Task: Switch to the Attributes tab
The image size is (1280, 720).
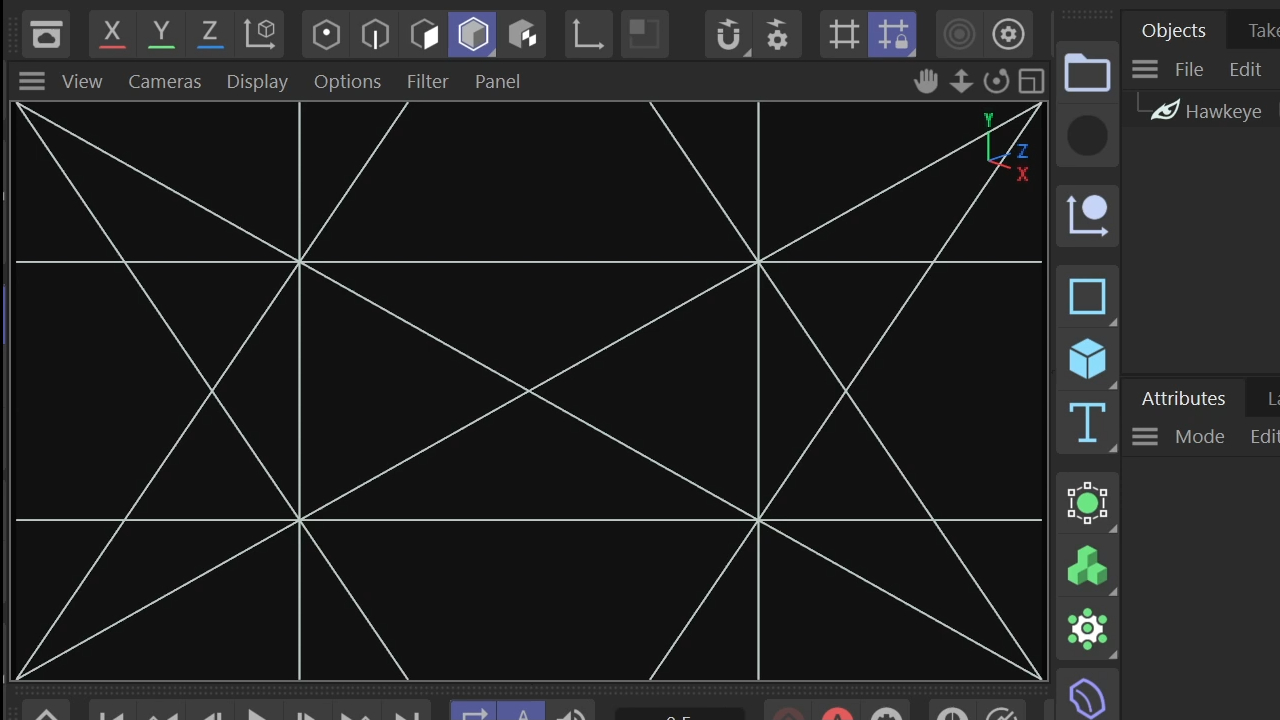Action: [1183, 398]
